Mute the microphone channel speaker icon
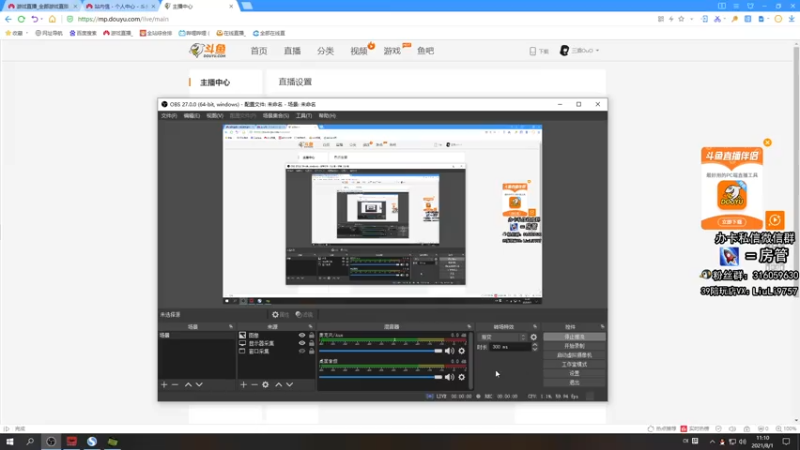Viewport: 800px width, 450px height. tap(449, 351)
